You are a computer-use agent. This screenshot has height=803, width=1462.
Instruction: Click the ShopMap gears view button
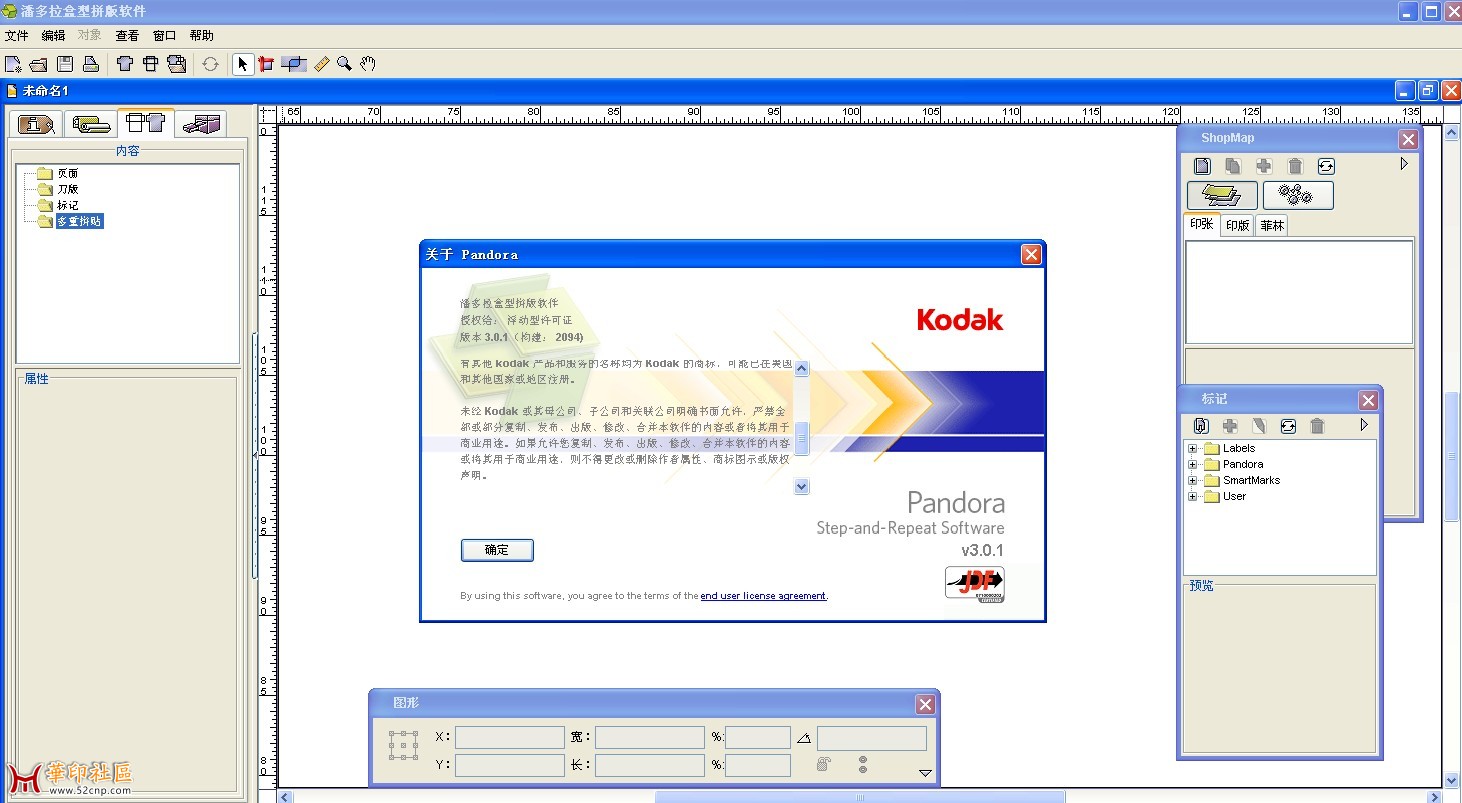[1298, 195]
